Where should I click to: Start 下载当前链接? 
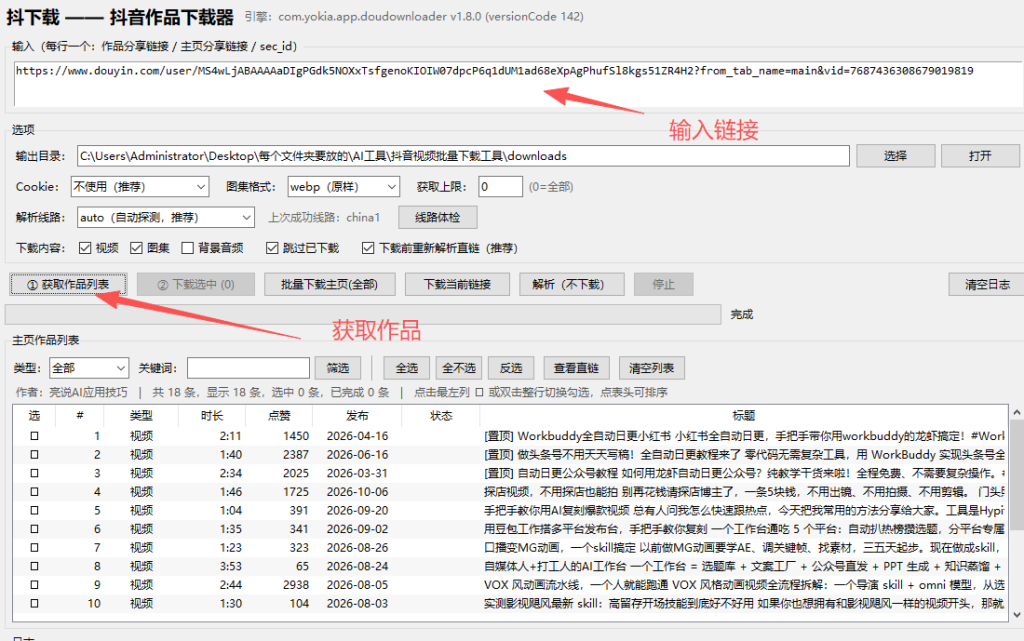click(457, 285)
